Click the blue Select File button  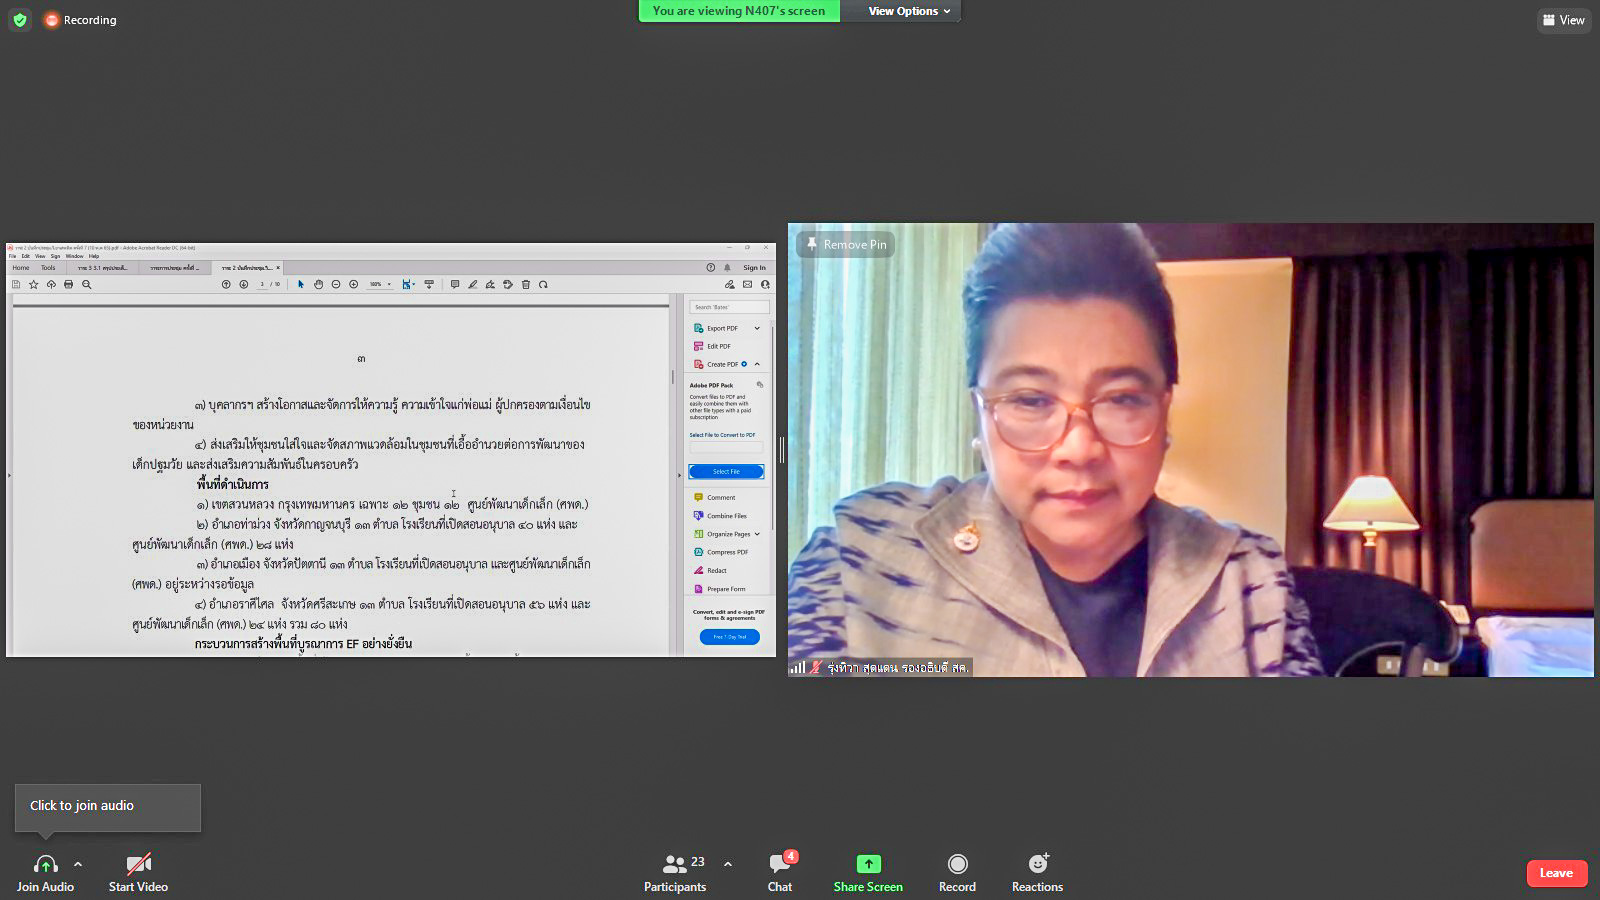coord(727,471)
